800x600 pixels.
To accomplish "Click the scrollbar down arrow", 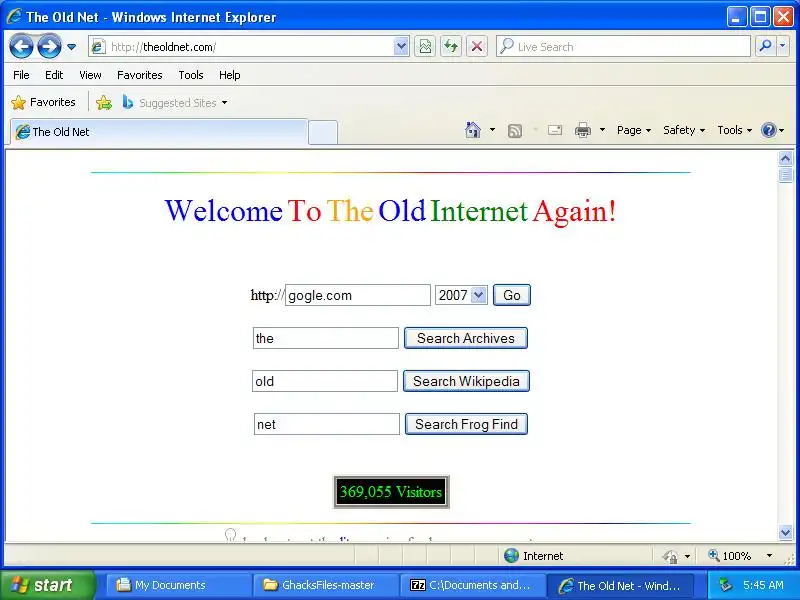I will [x=786, y=533].
